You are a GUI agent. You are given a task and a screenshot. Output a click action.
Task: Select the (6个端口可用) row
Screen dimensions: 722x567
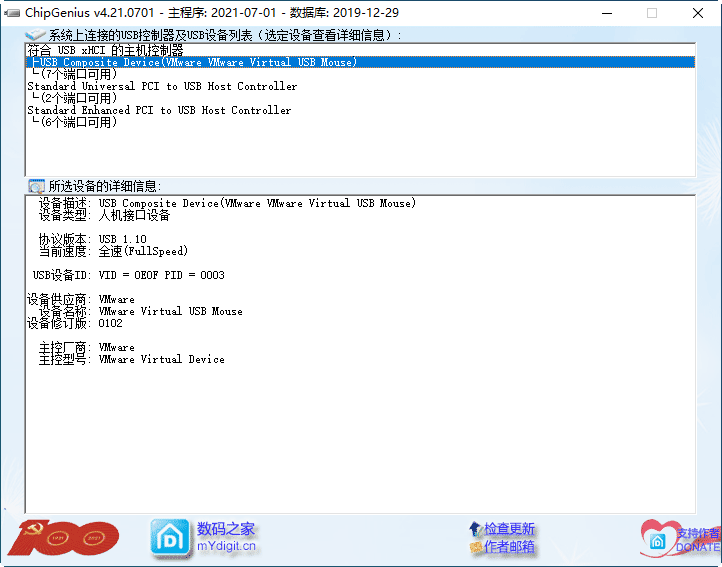[360, 122]
